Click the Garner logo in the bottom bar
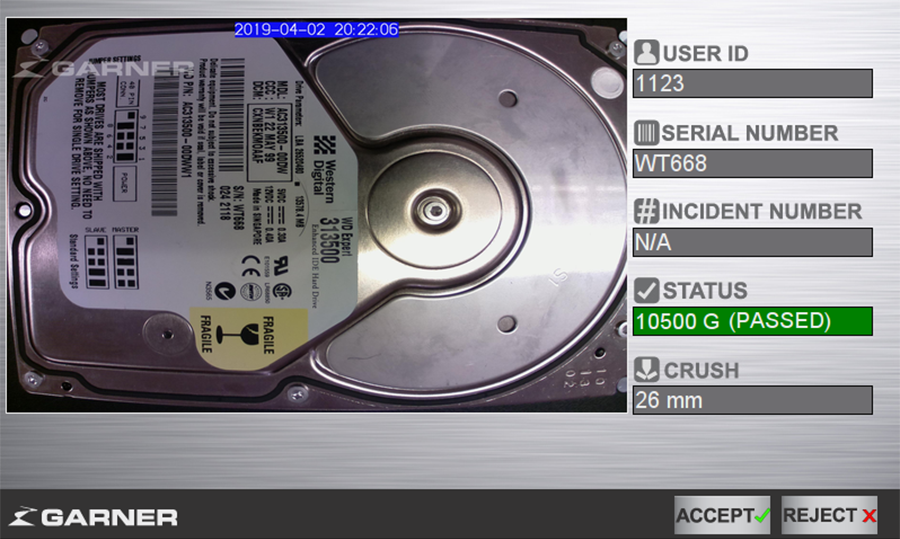The width and height of the screenshot is (900, 539). point(93,517)
